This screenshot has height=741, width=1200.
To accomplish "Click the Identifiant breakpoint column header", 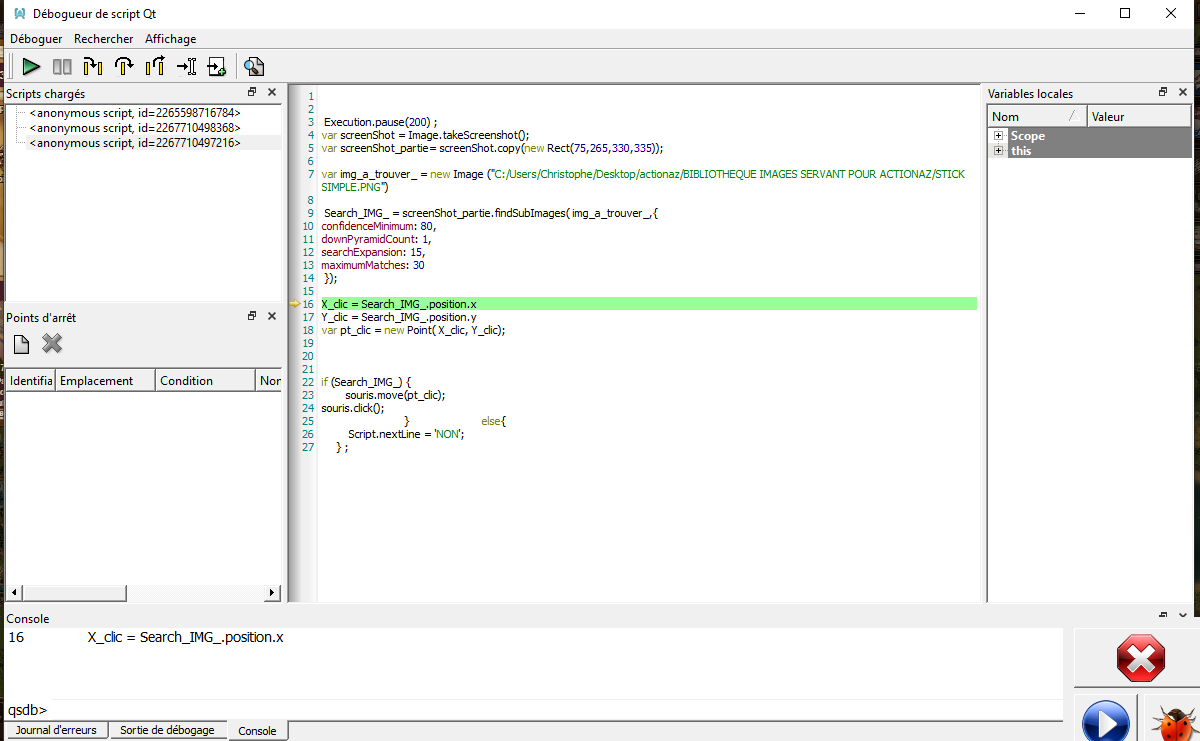I will pyautogui.click(x=30, y=381).
